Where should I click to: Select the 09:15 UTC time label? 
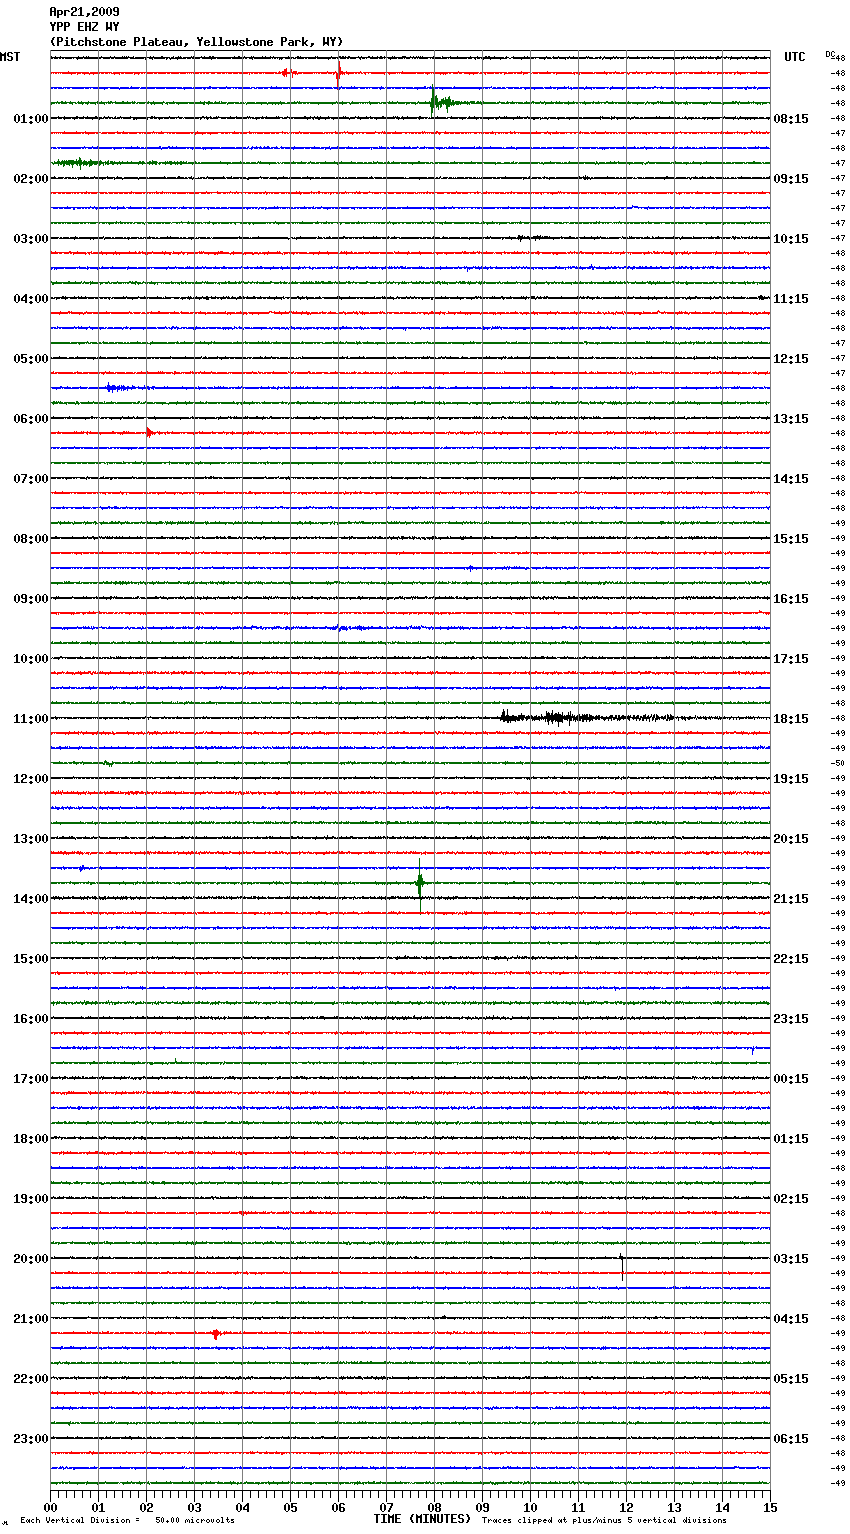[791, 179]
